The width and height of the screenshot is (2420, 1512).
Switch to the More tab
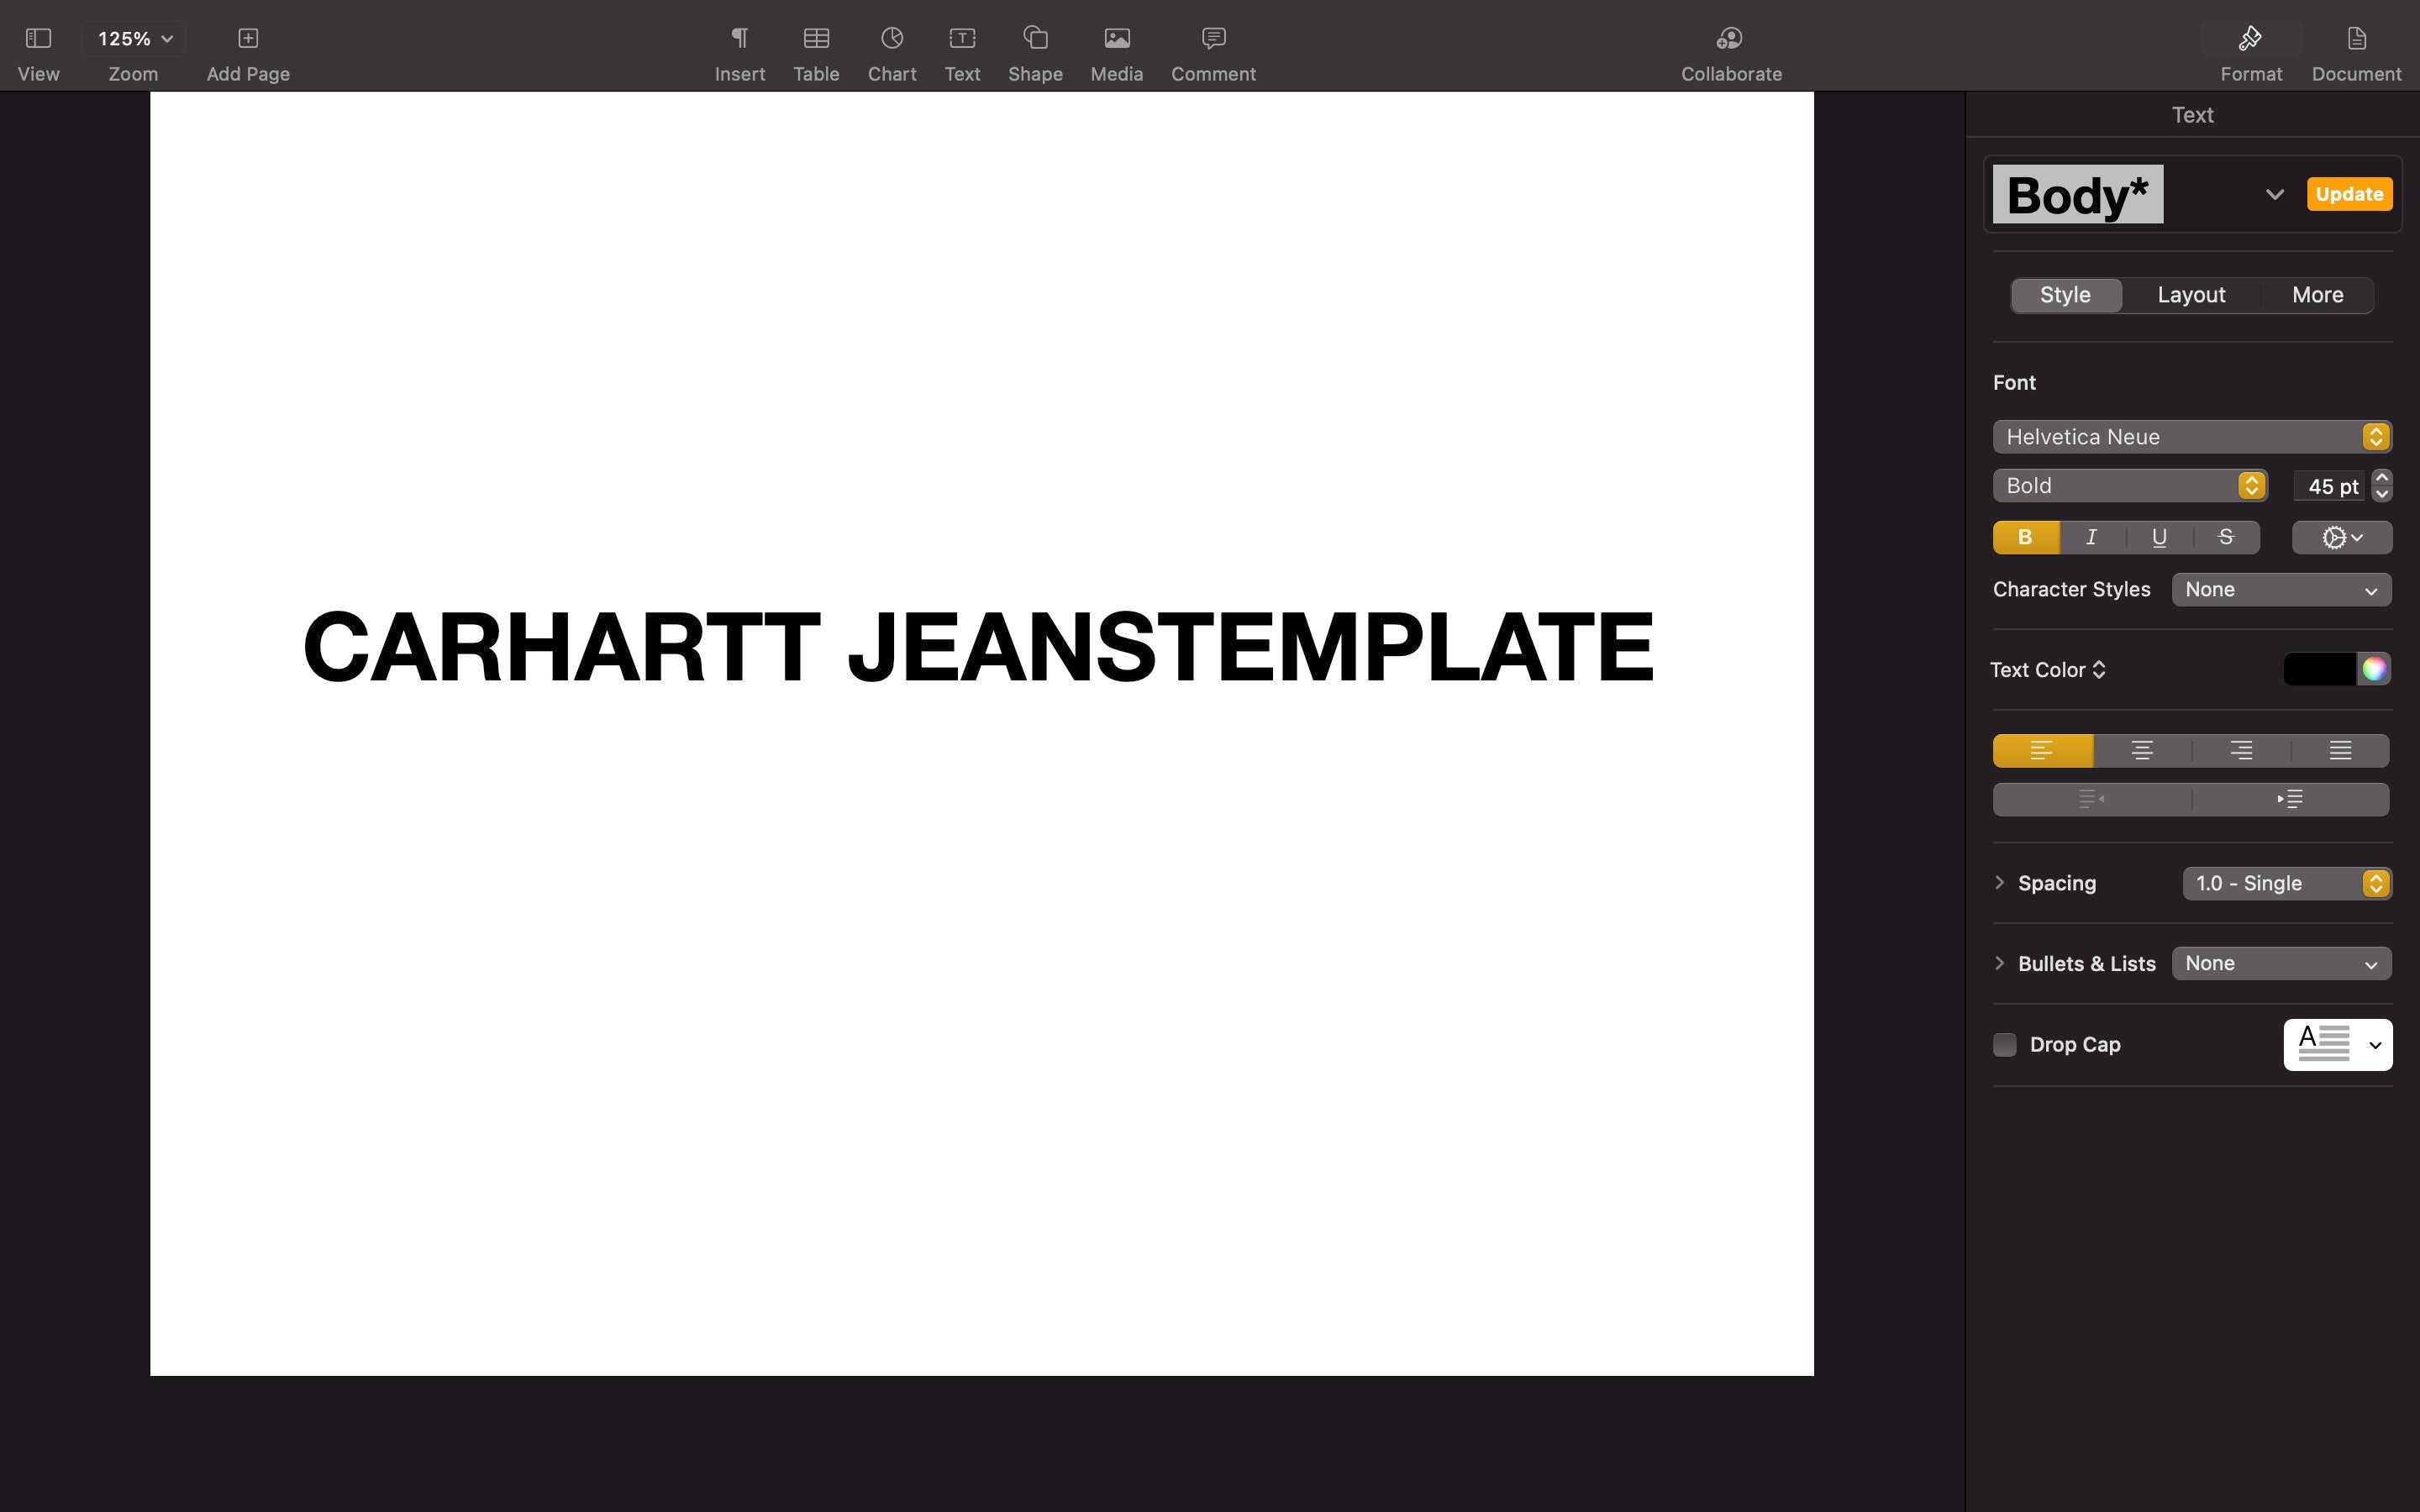tap(2317, 295)
